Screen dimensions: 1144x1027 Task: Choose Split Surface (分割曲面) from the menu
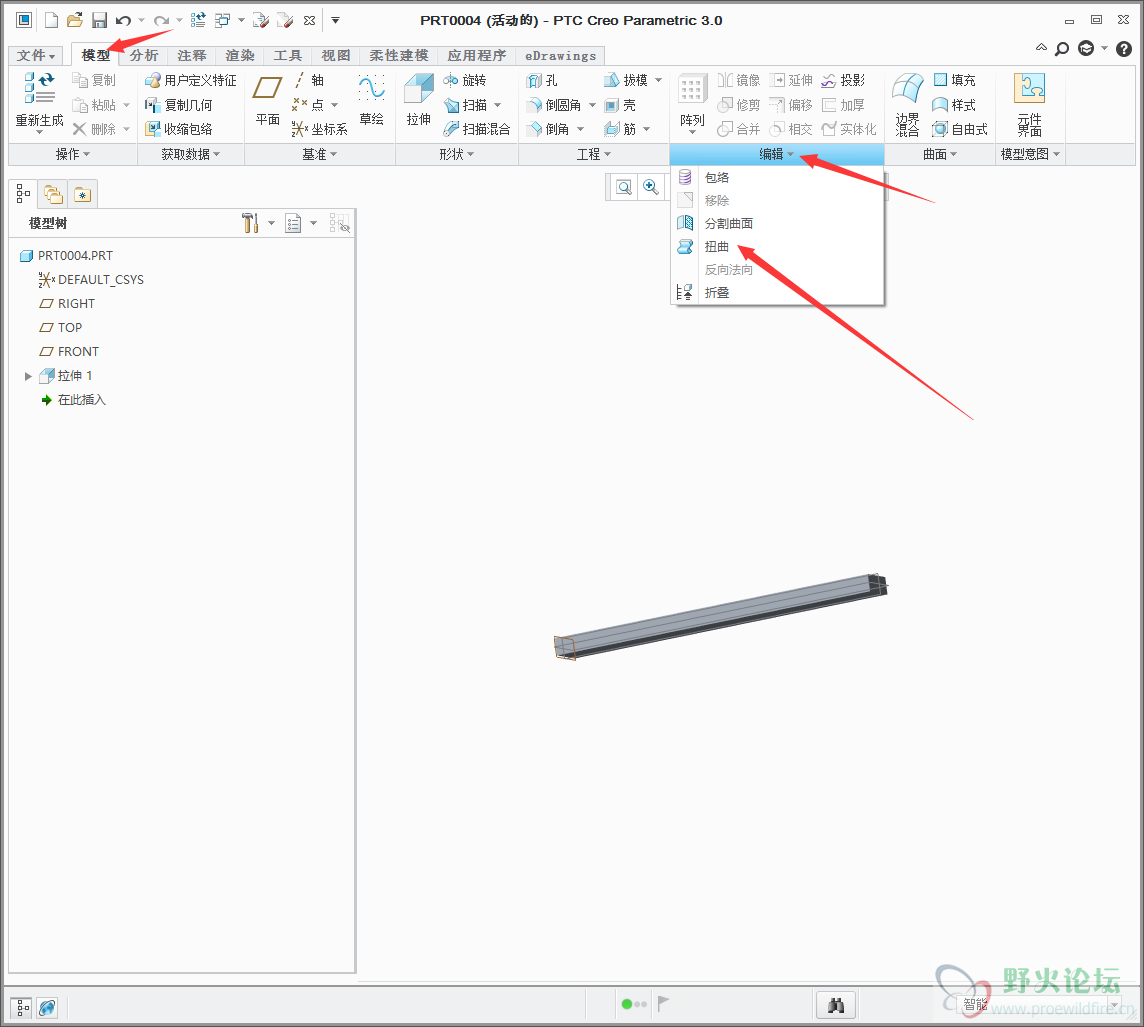[778, 223]
